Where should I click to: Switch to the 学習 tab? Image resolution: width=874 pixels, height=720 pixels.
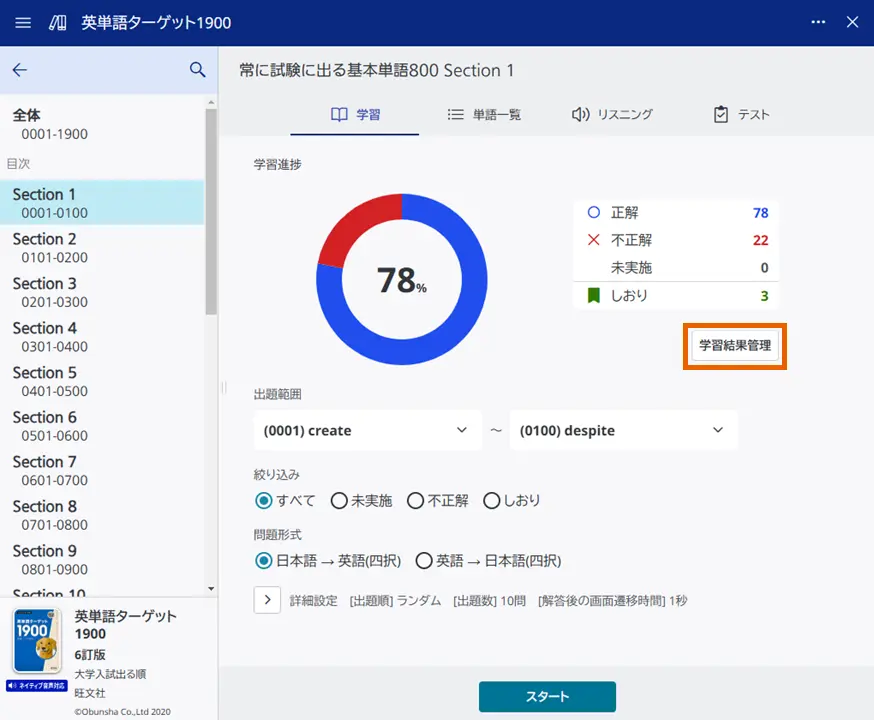point(353,115)
